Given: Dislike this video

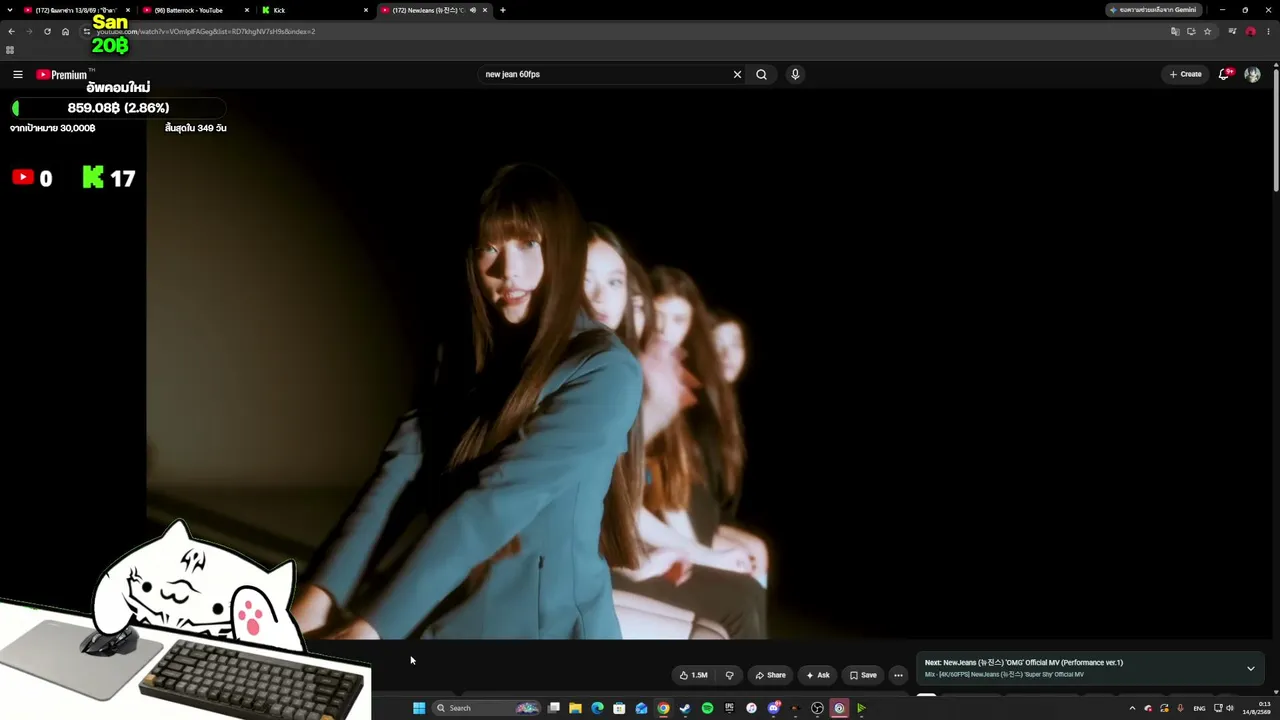Looking at the screenshot, I should click(729, 675).
